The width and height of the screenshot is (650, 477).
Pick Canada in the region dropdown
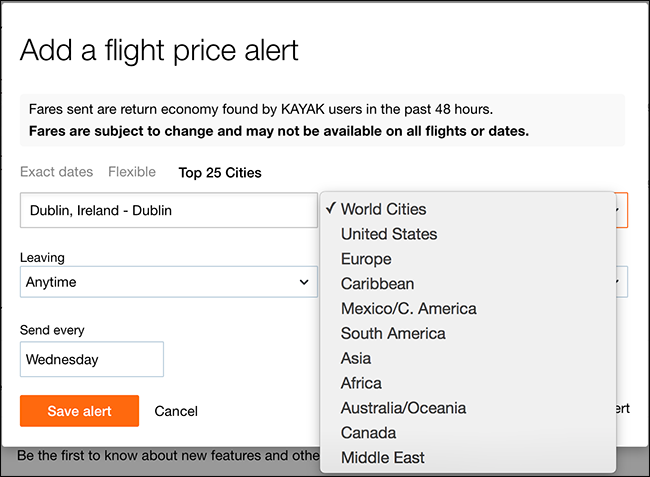368,433
